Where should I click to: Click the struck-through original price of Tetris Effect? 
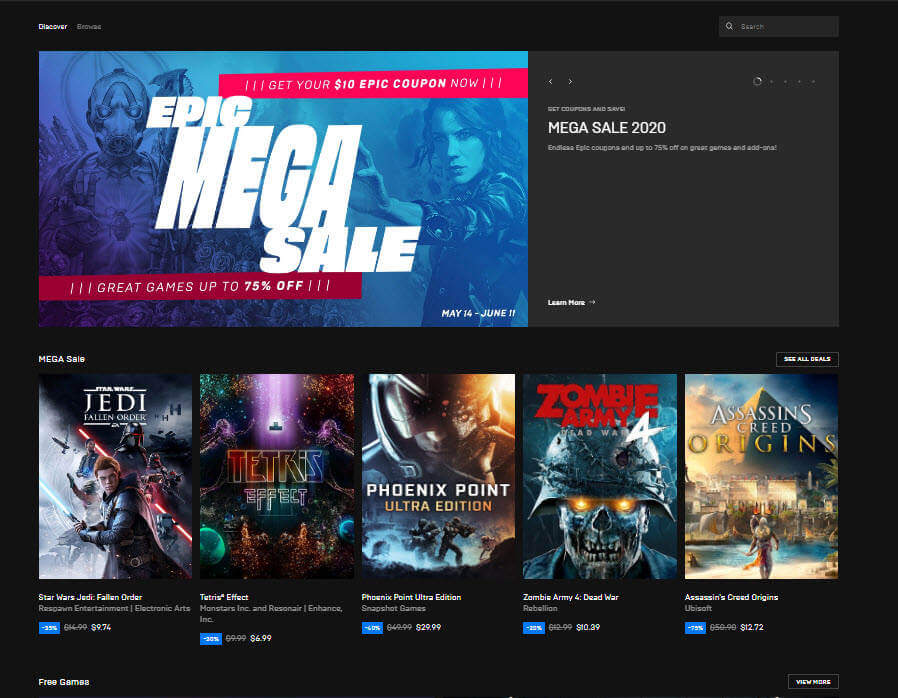click(x=235, y=638)
